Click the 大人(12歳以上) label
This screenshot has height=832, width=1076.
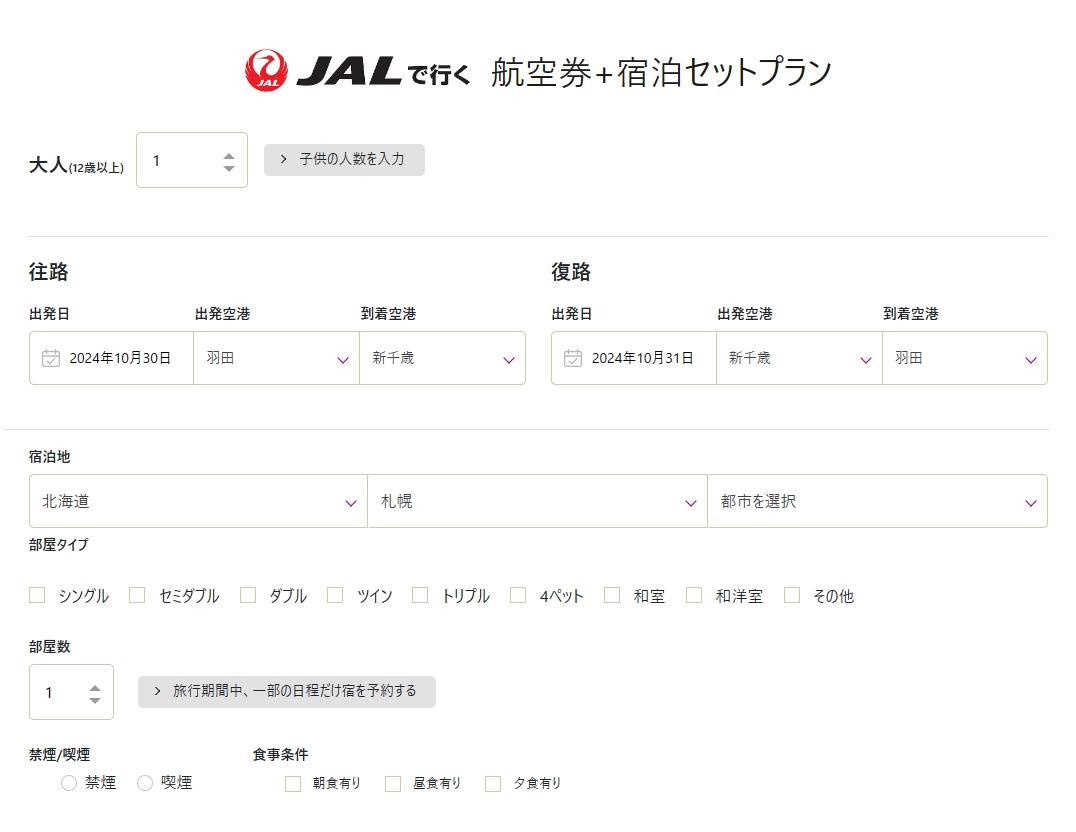coord(76,165)
